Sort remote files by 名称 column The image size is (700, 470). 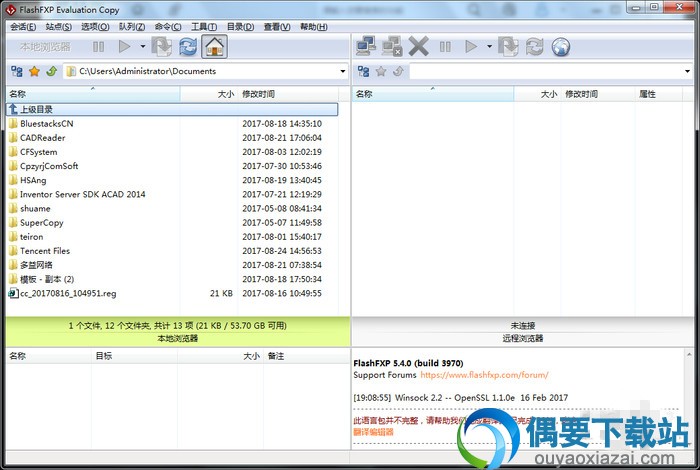pos(433,94)
